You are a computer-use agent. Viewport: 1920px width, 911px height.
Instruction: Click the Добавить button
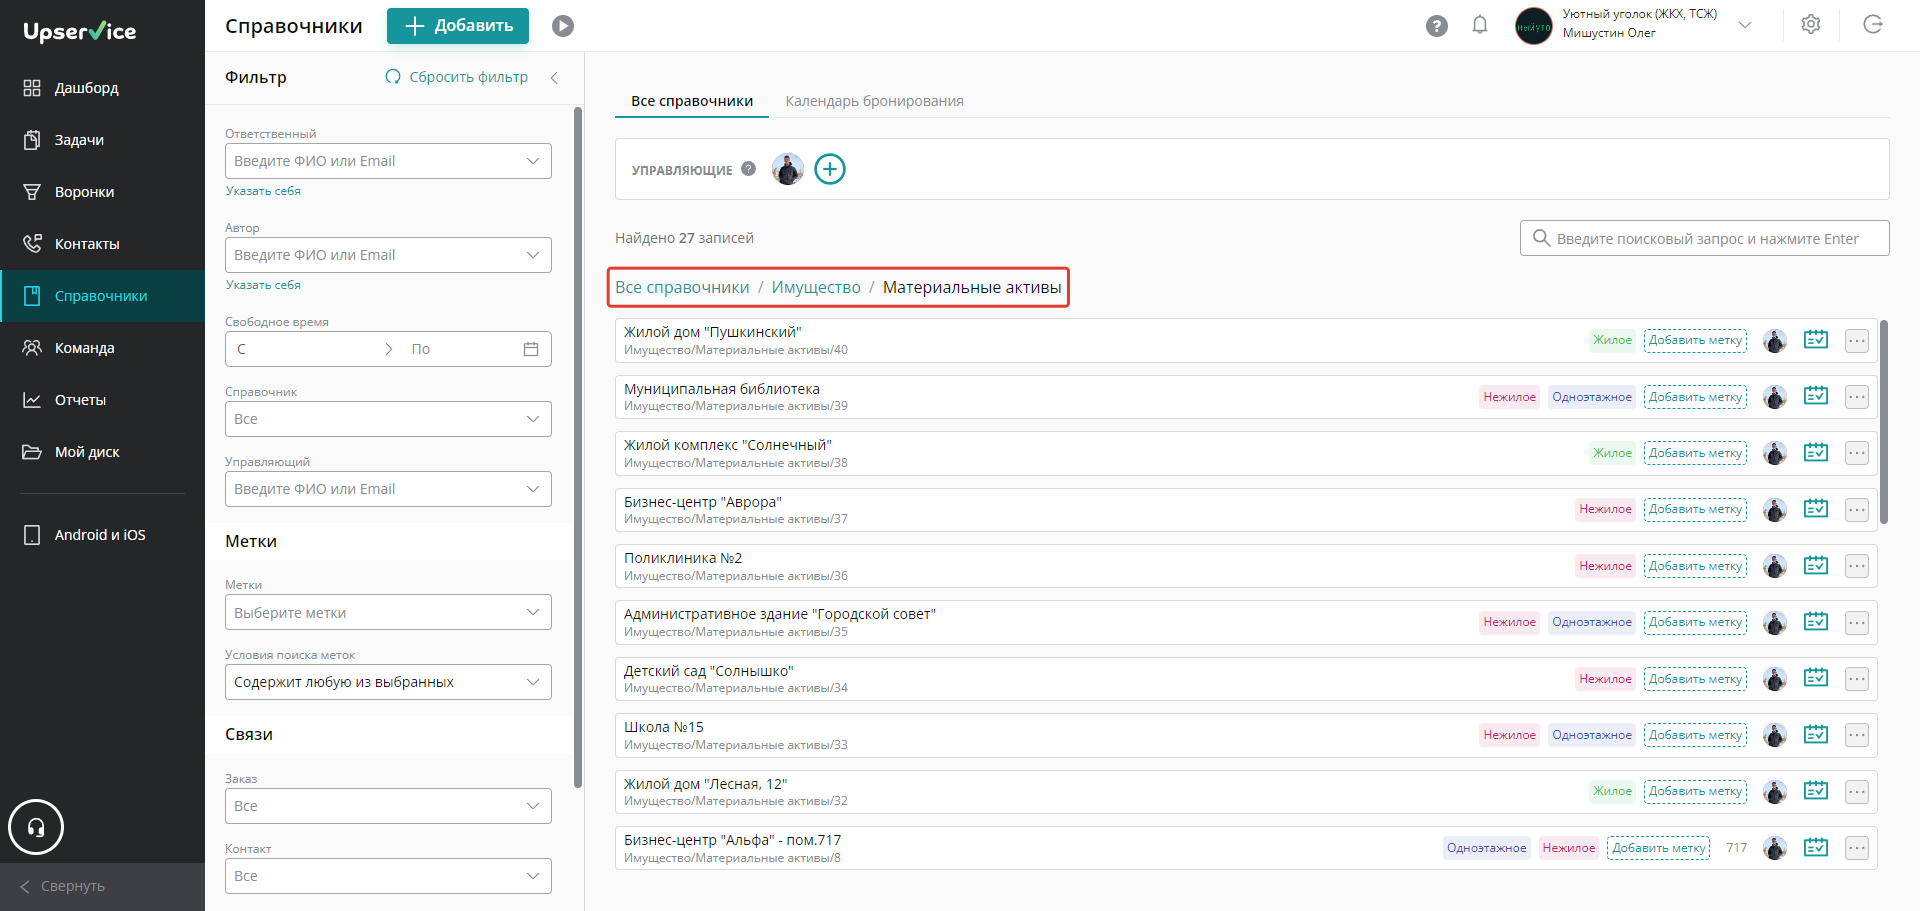pyautogui.click(x=458, y=26)
